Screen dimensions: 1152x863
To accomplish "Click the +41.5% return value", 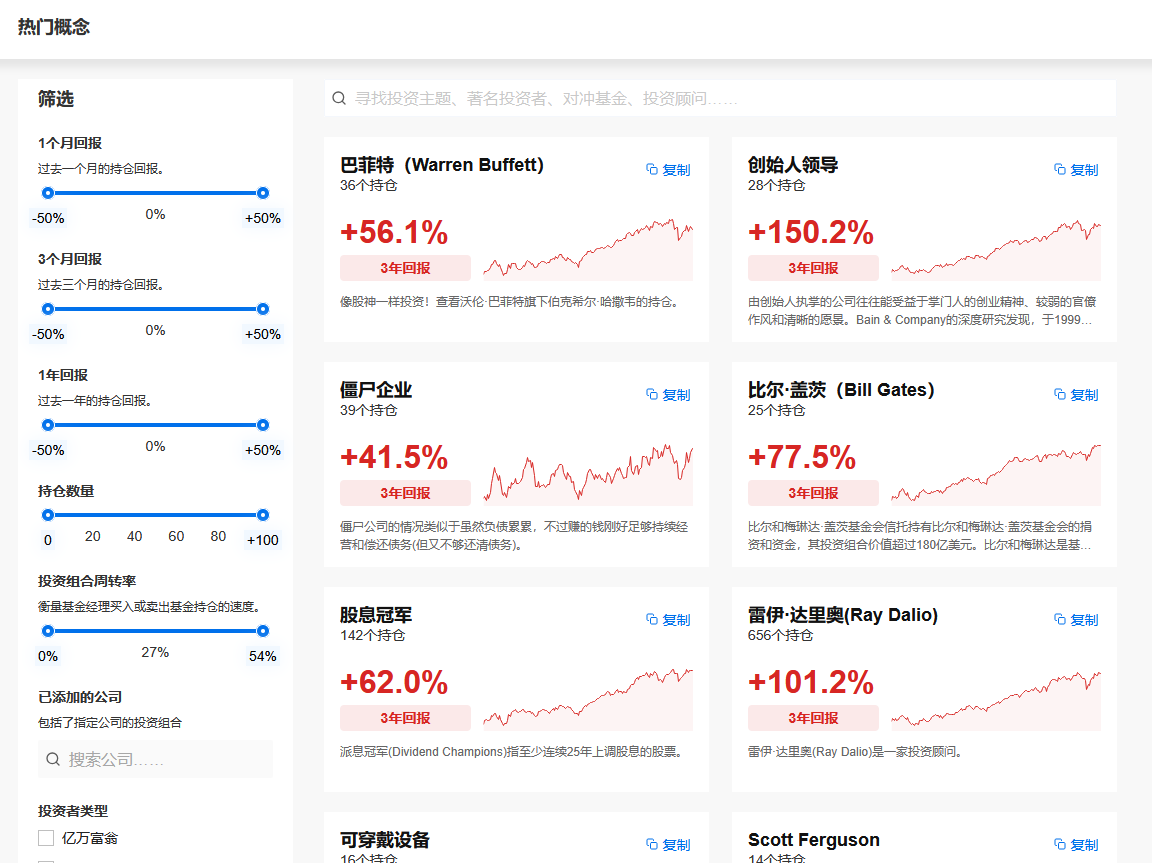I will coord(394,457).
